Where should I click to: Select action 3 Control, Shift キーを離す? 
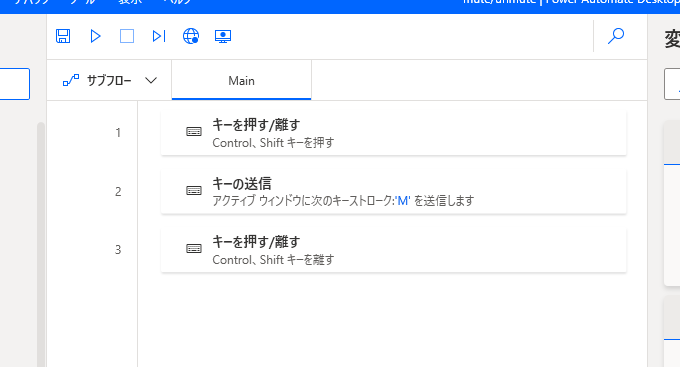(x=393, y=250)
